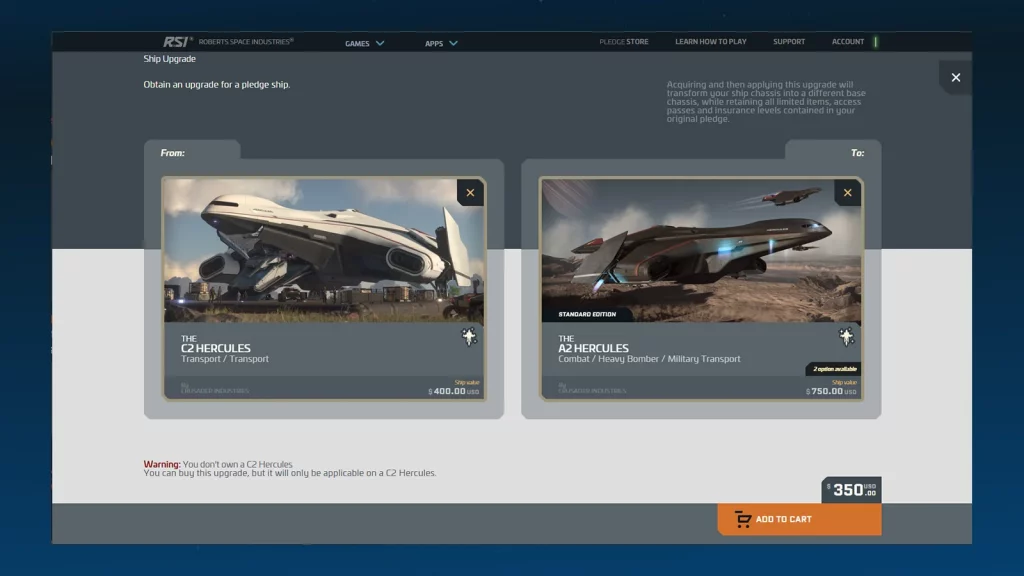Go to Learn How To Play
The width and height of the screenshot is (1024, 576).
[710, 42]
